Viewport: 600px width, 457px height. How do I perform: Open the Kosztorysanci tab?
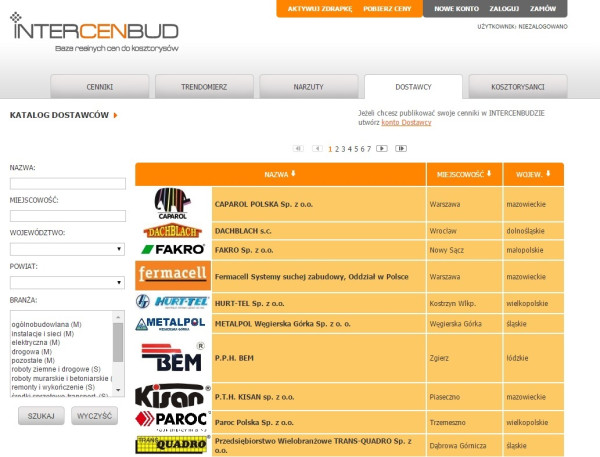519,87
